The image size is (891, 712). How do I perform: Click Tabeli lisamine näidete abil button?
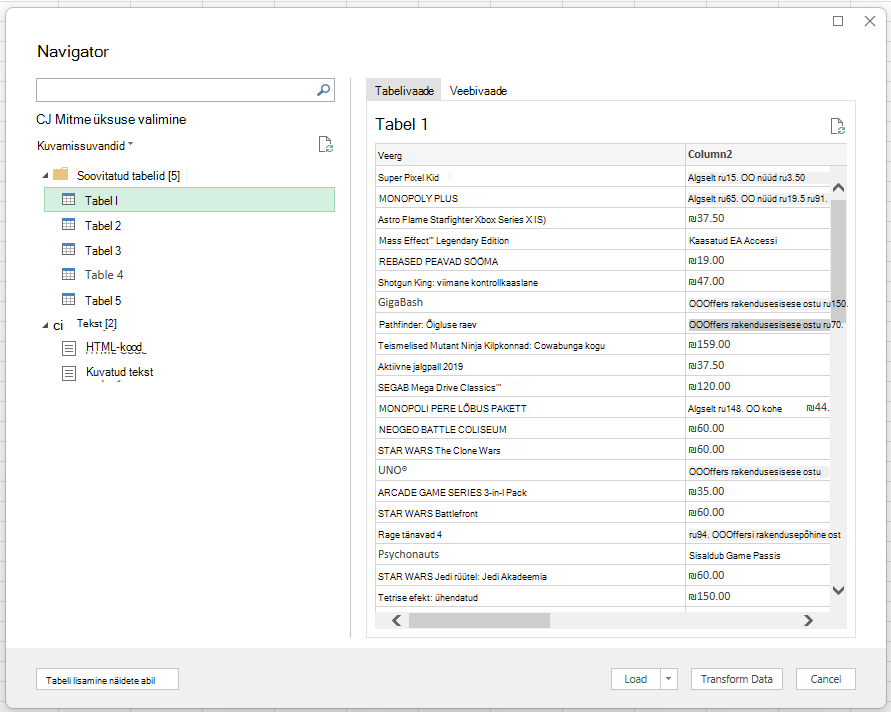107,680
